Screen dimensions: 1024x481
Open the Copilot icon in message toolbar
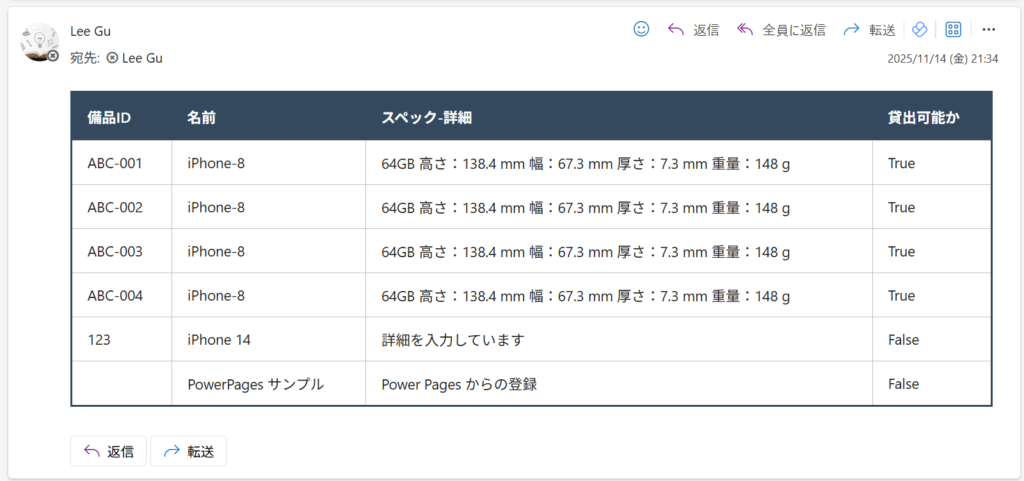(921, 30)
